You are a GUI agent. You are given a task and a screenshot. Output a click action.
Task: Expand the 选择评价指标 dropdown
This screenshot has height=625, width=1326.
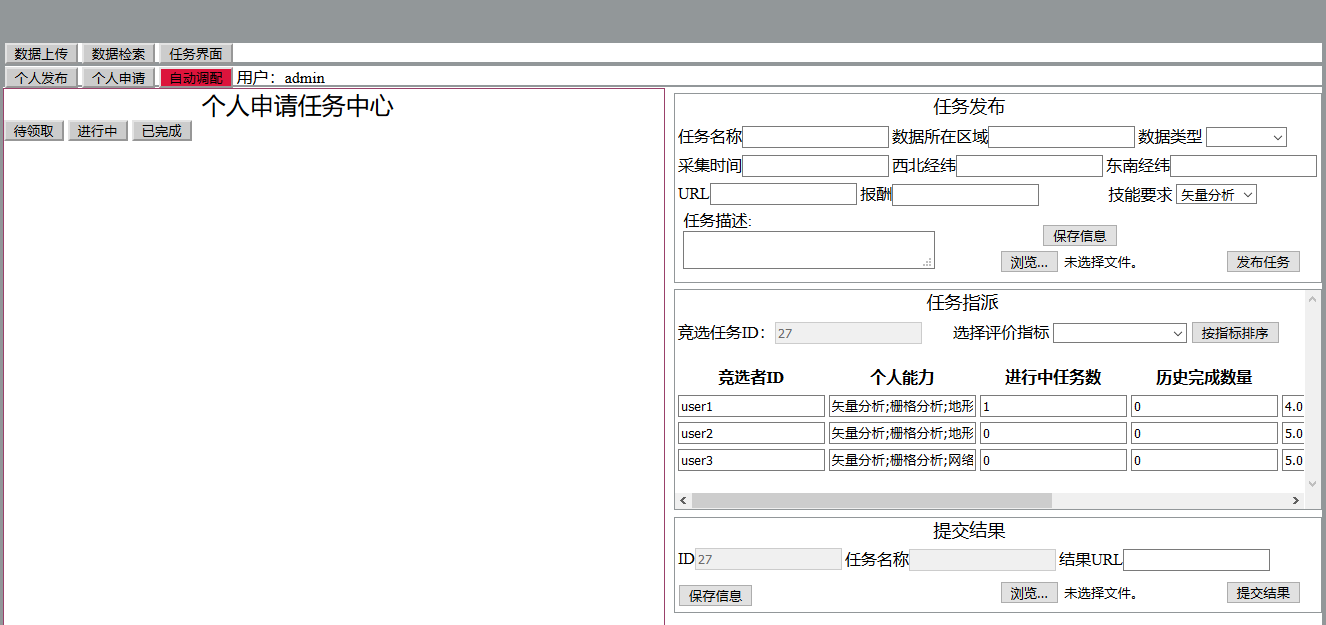[1120, 333]
